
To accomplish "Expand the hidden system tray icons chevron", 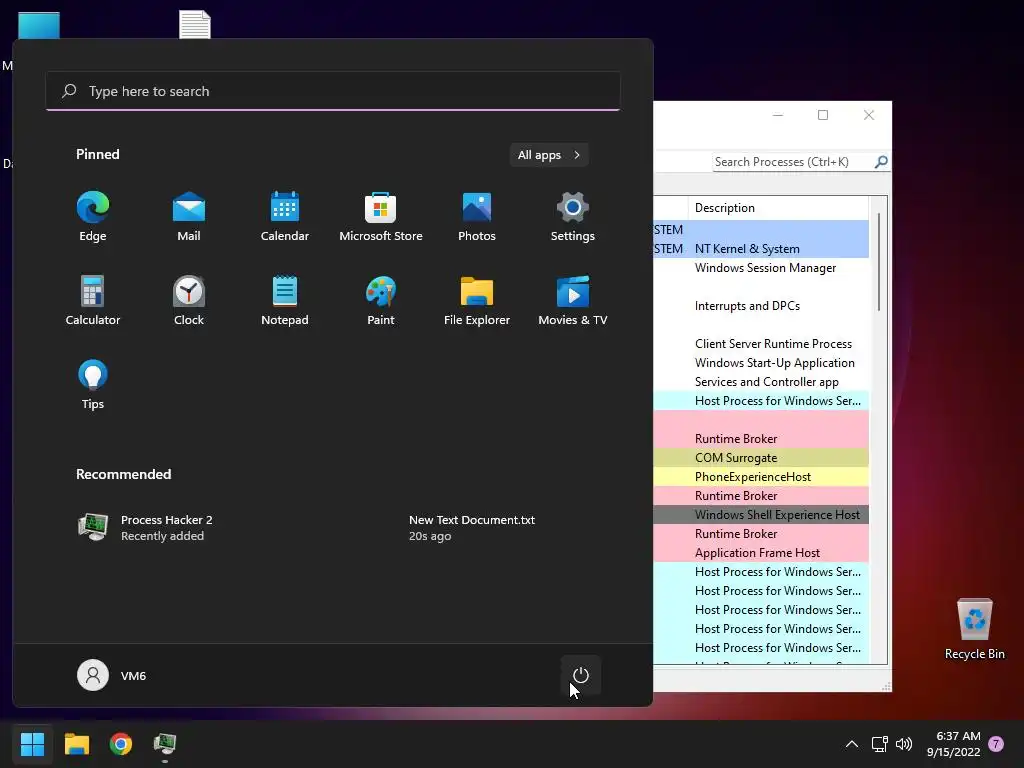I will pos(852,744).
